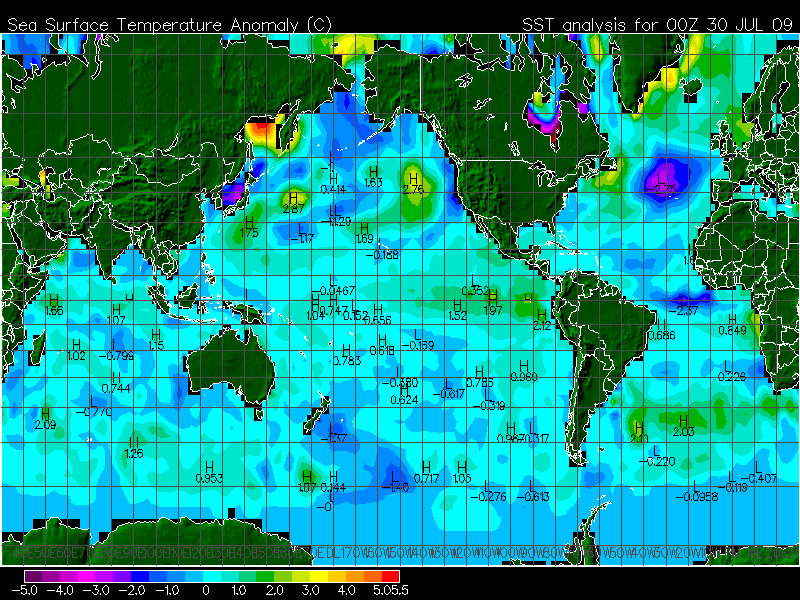Click the -5.0 label on the color scale
This screenshot has height=600, width=800.
(x=25, y=591)
